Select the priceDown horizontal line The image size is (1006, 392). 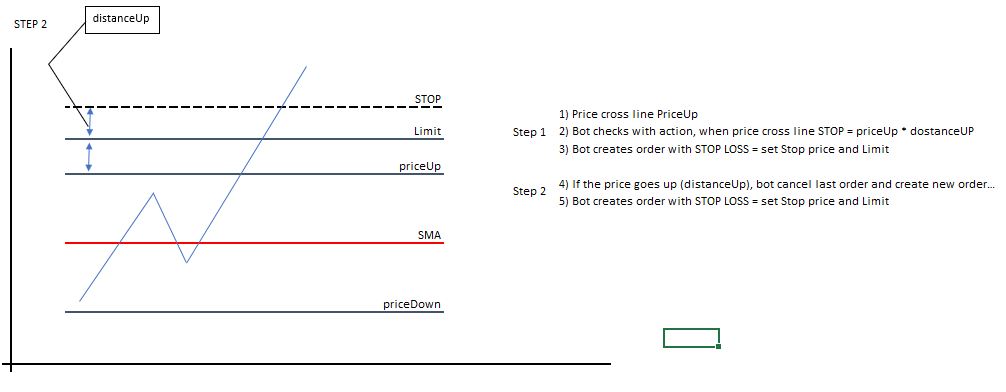tap(255, 312)
